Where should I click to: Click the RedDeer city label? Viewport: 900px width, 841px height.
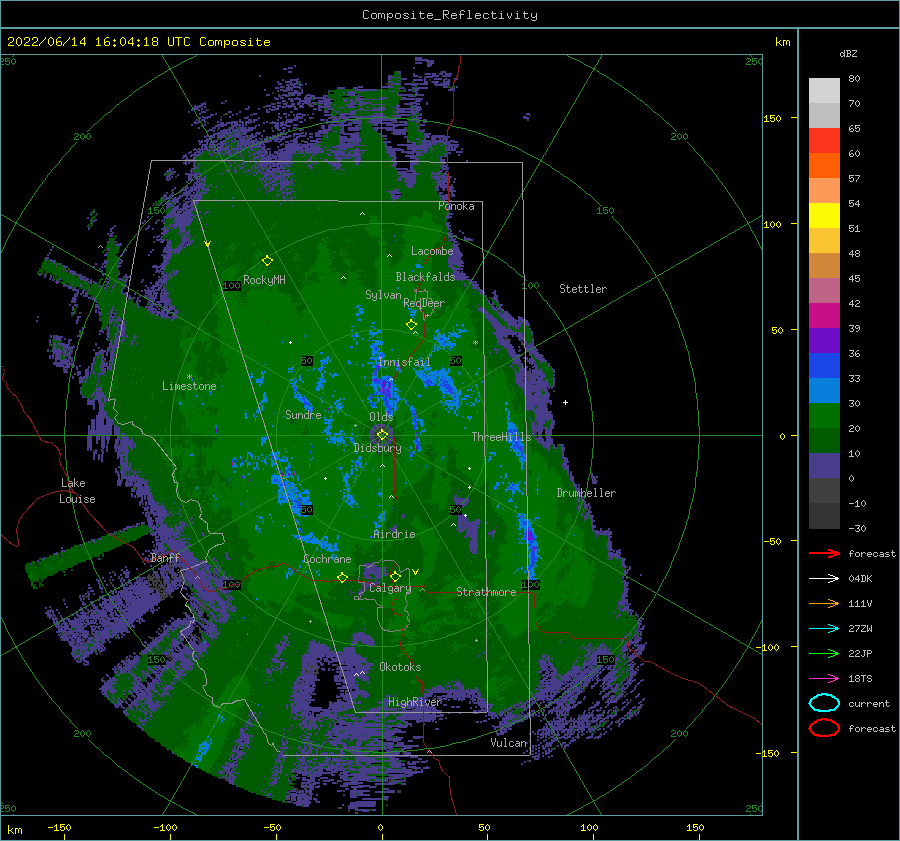point(424,303)
